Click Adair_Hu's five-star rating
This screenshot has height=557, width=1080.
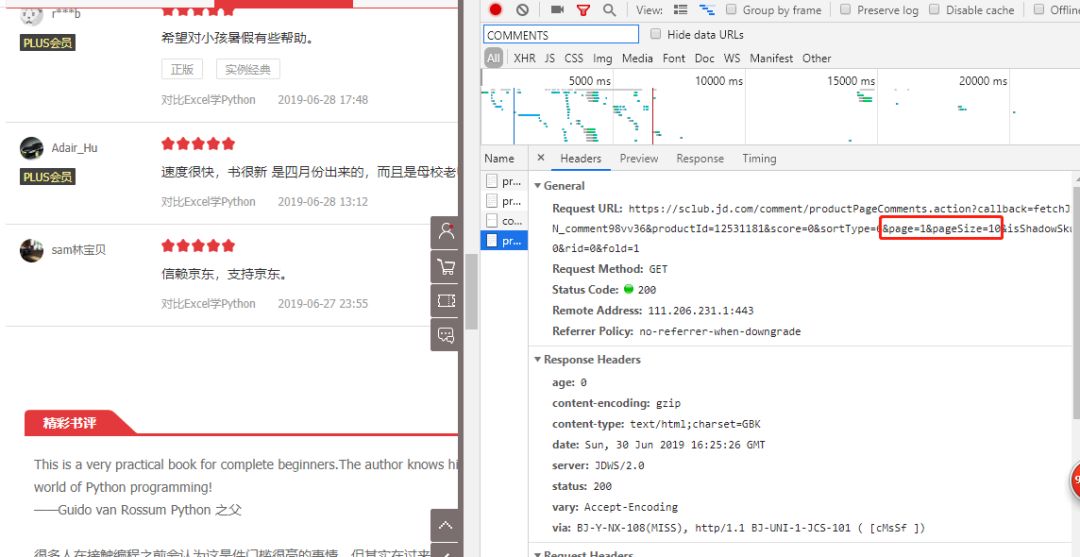point(198,143)
